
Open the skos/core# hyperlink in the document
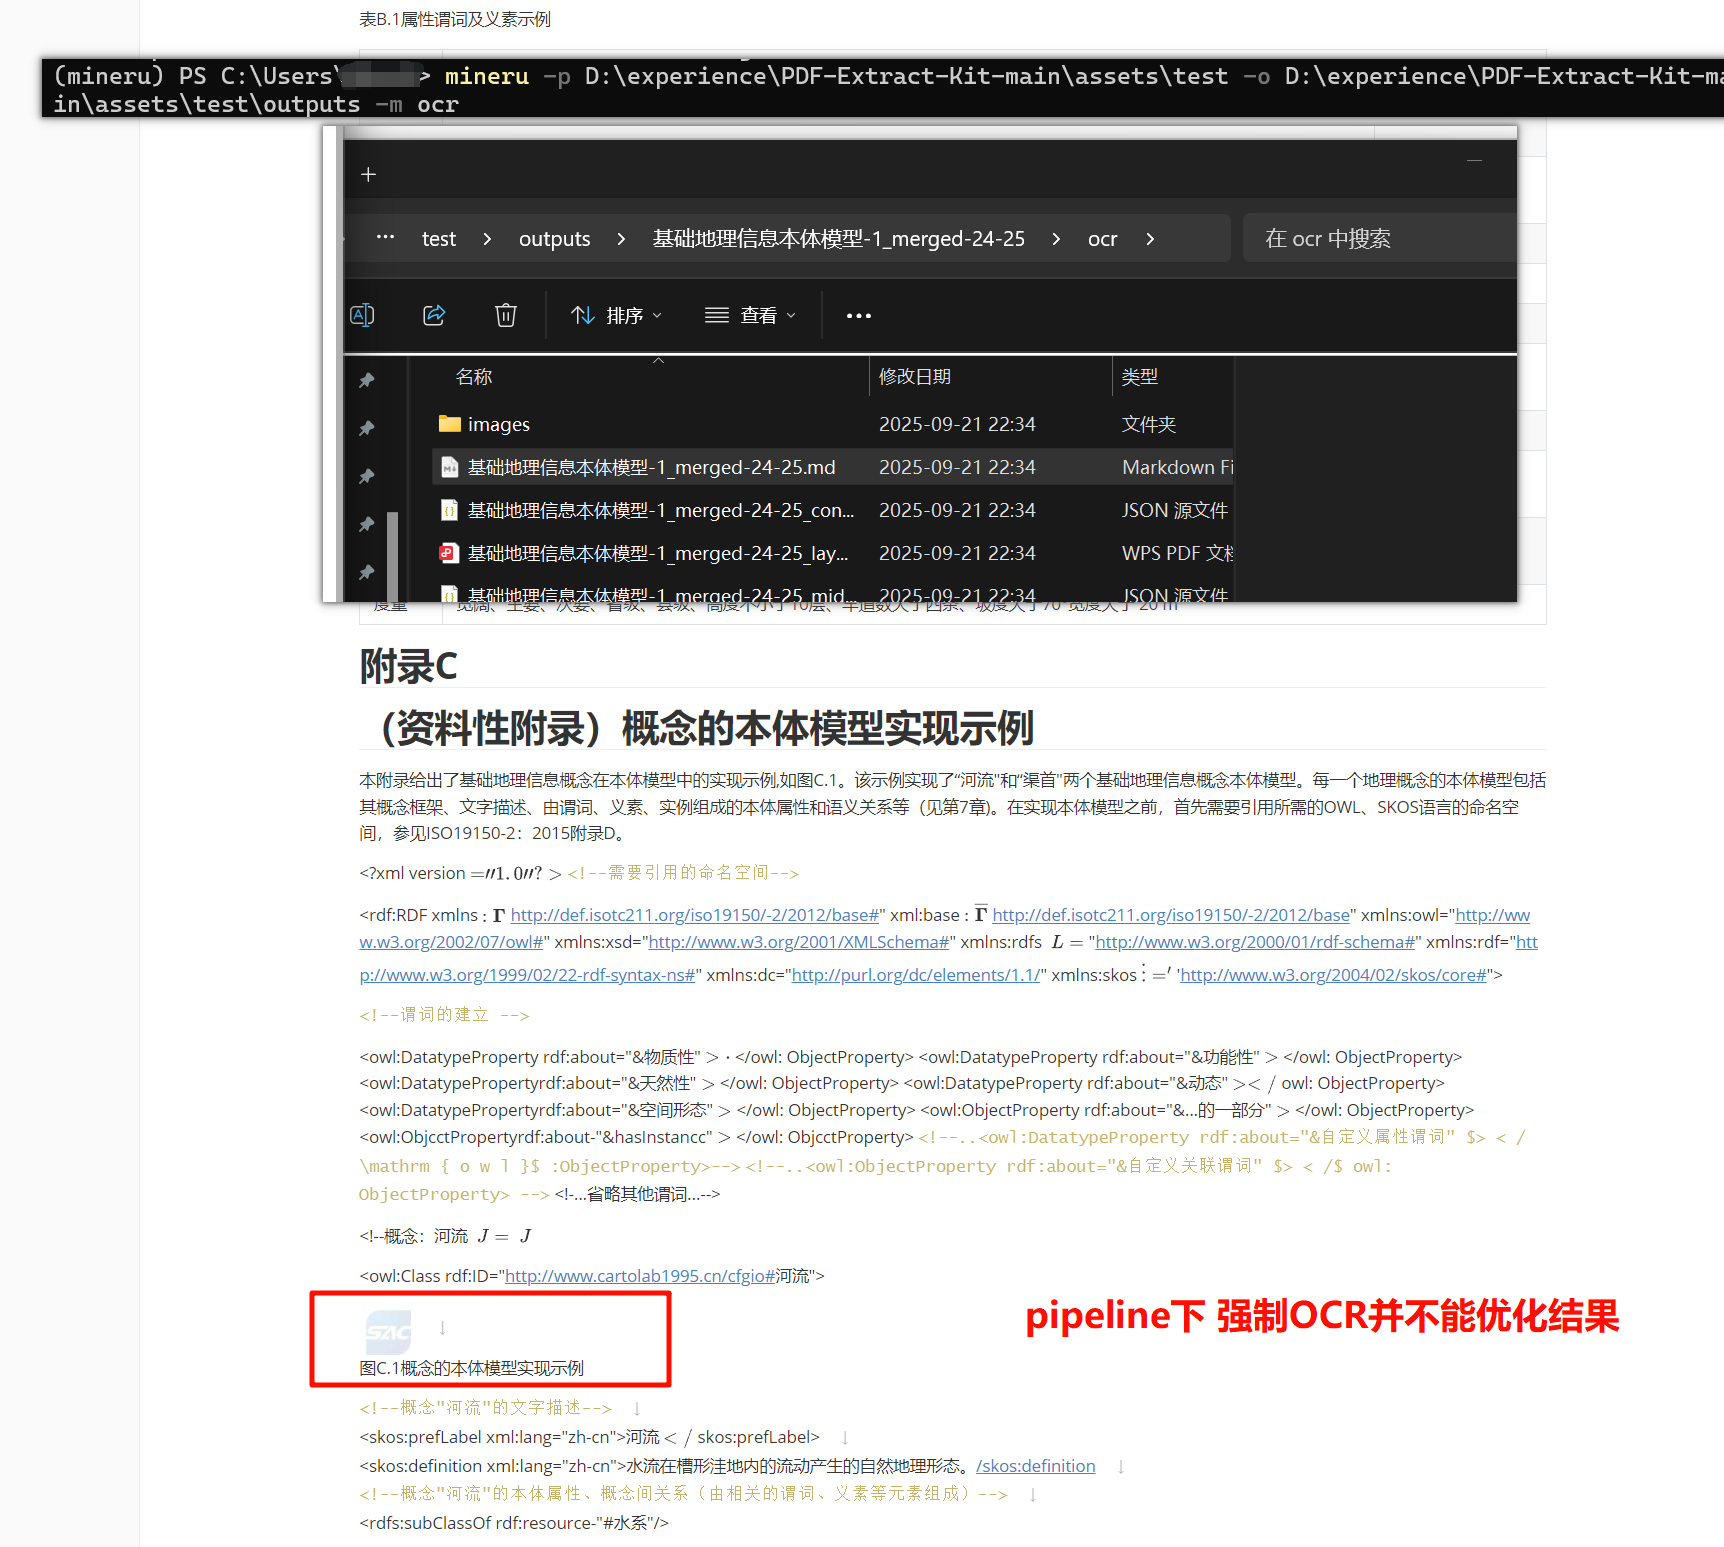point(1332,975)
